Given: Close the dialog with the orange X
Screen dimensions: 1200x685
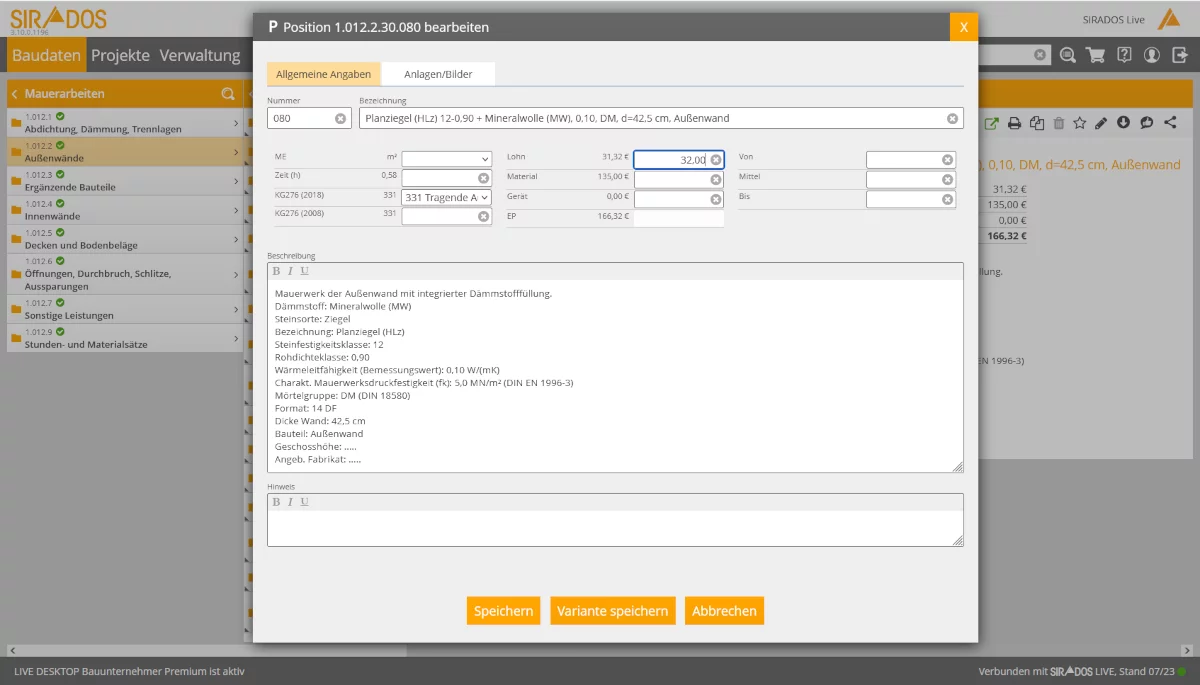Looking at the screenshot, I should pyautogui.click(x=963, y=27).
